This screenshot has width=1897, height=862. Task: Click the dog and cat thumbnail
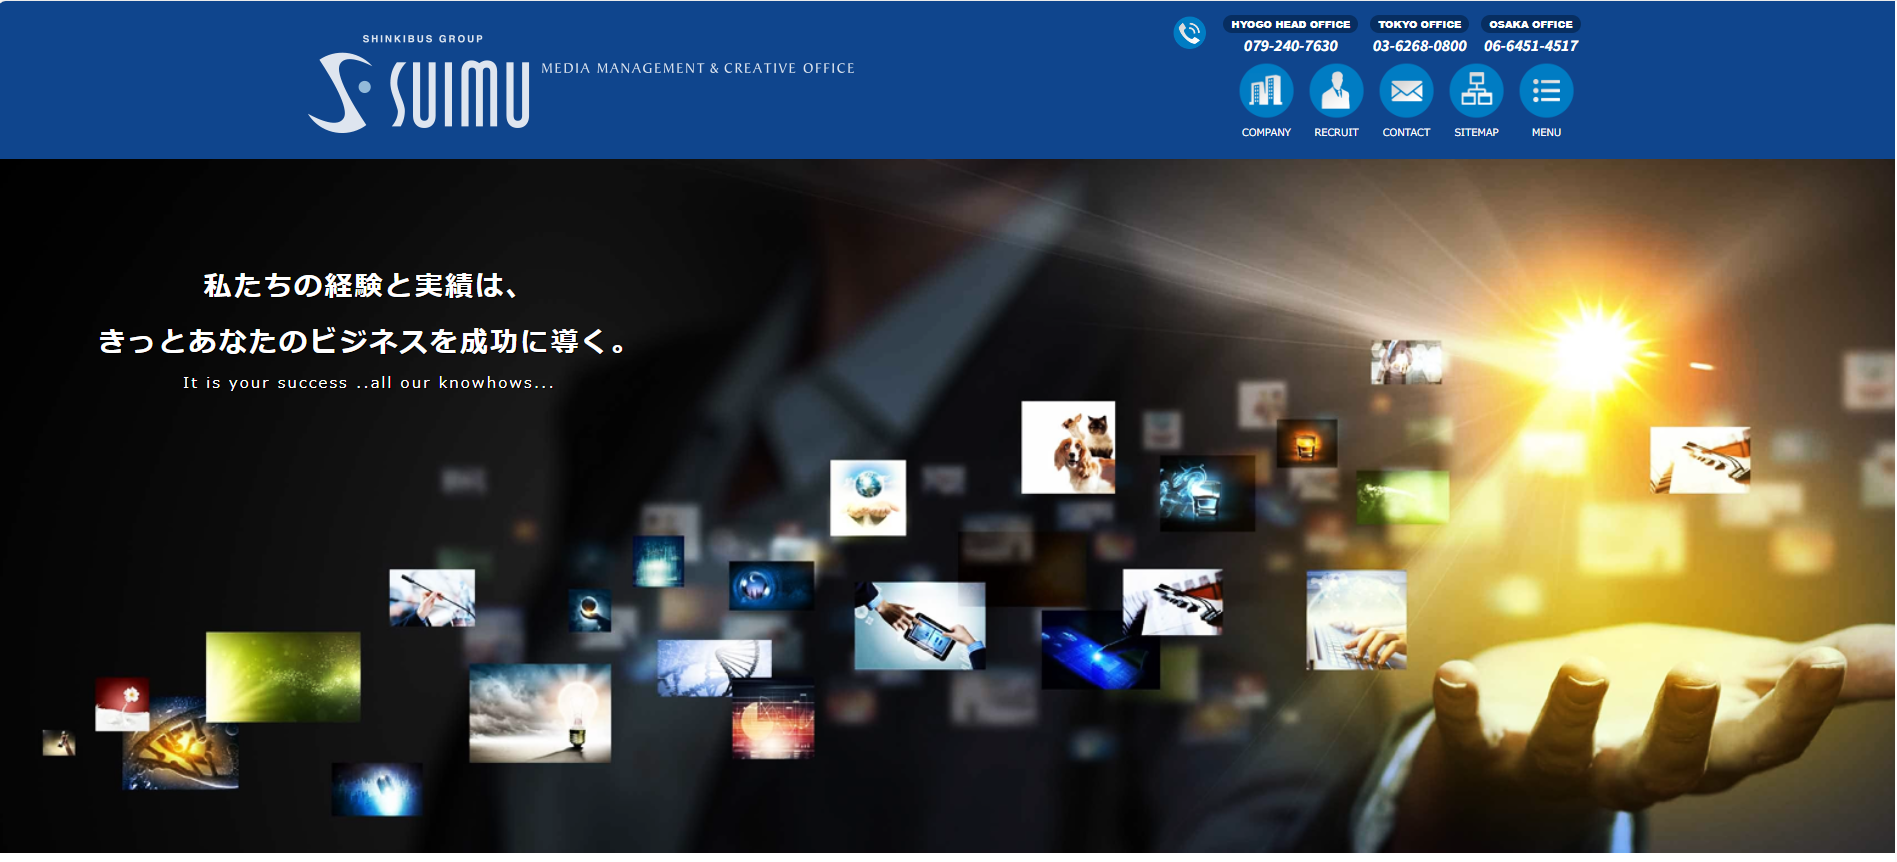tap(1068, 447)
